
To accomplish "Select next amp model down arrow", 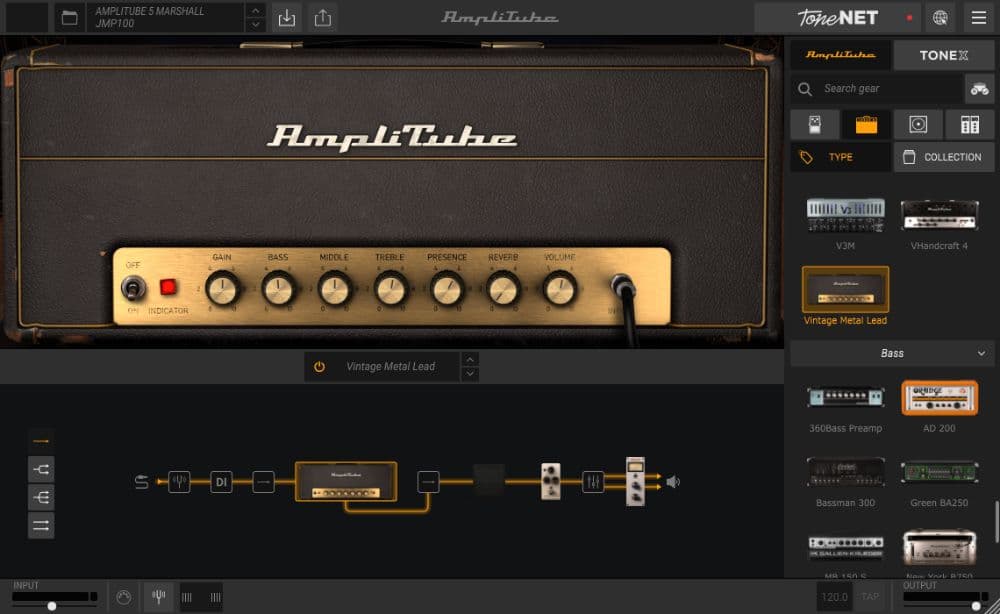I will tap(470, 374).
